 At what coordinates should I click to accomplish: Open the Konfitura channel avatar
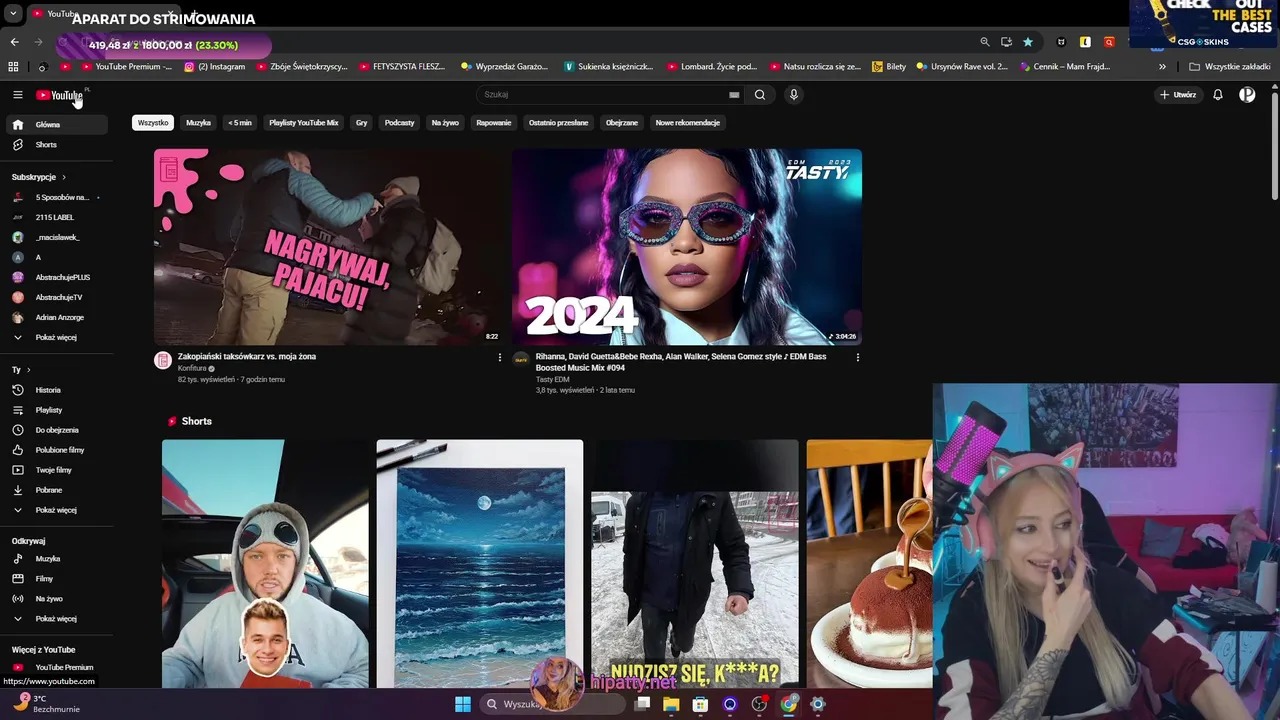[163, 361]
